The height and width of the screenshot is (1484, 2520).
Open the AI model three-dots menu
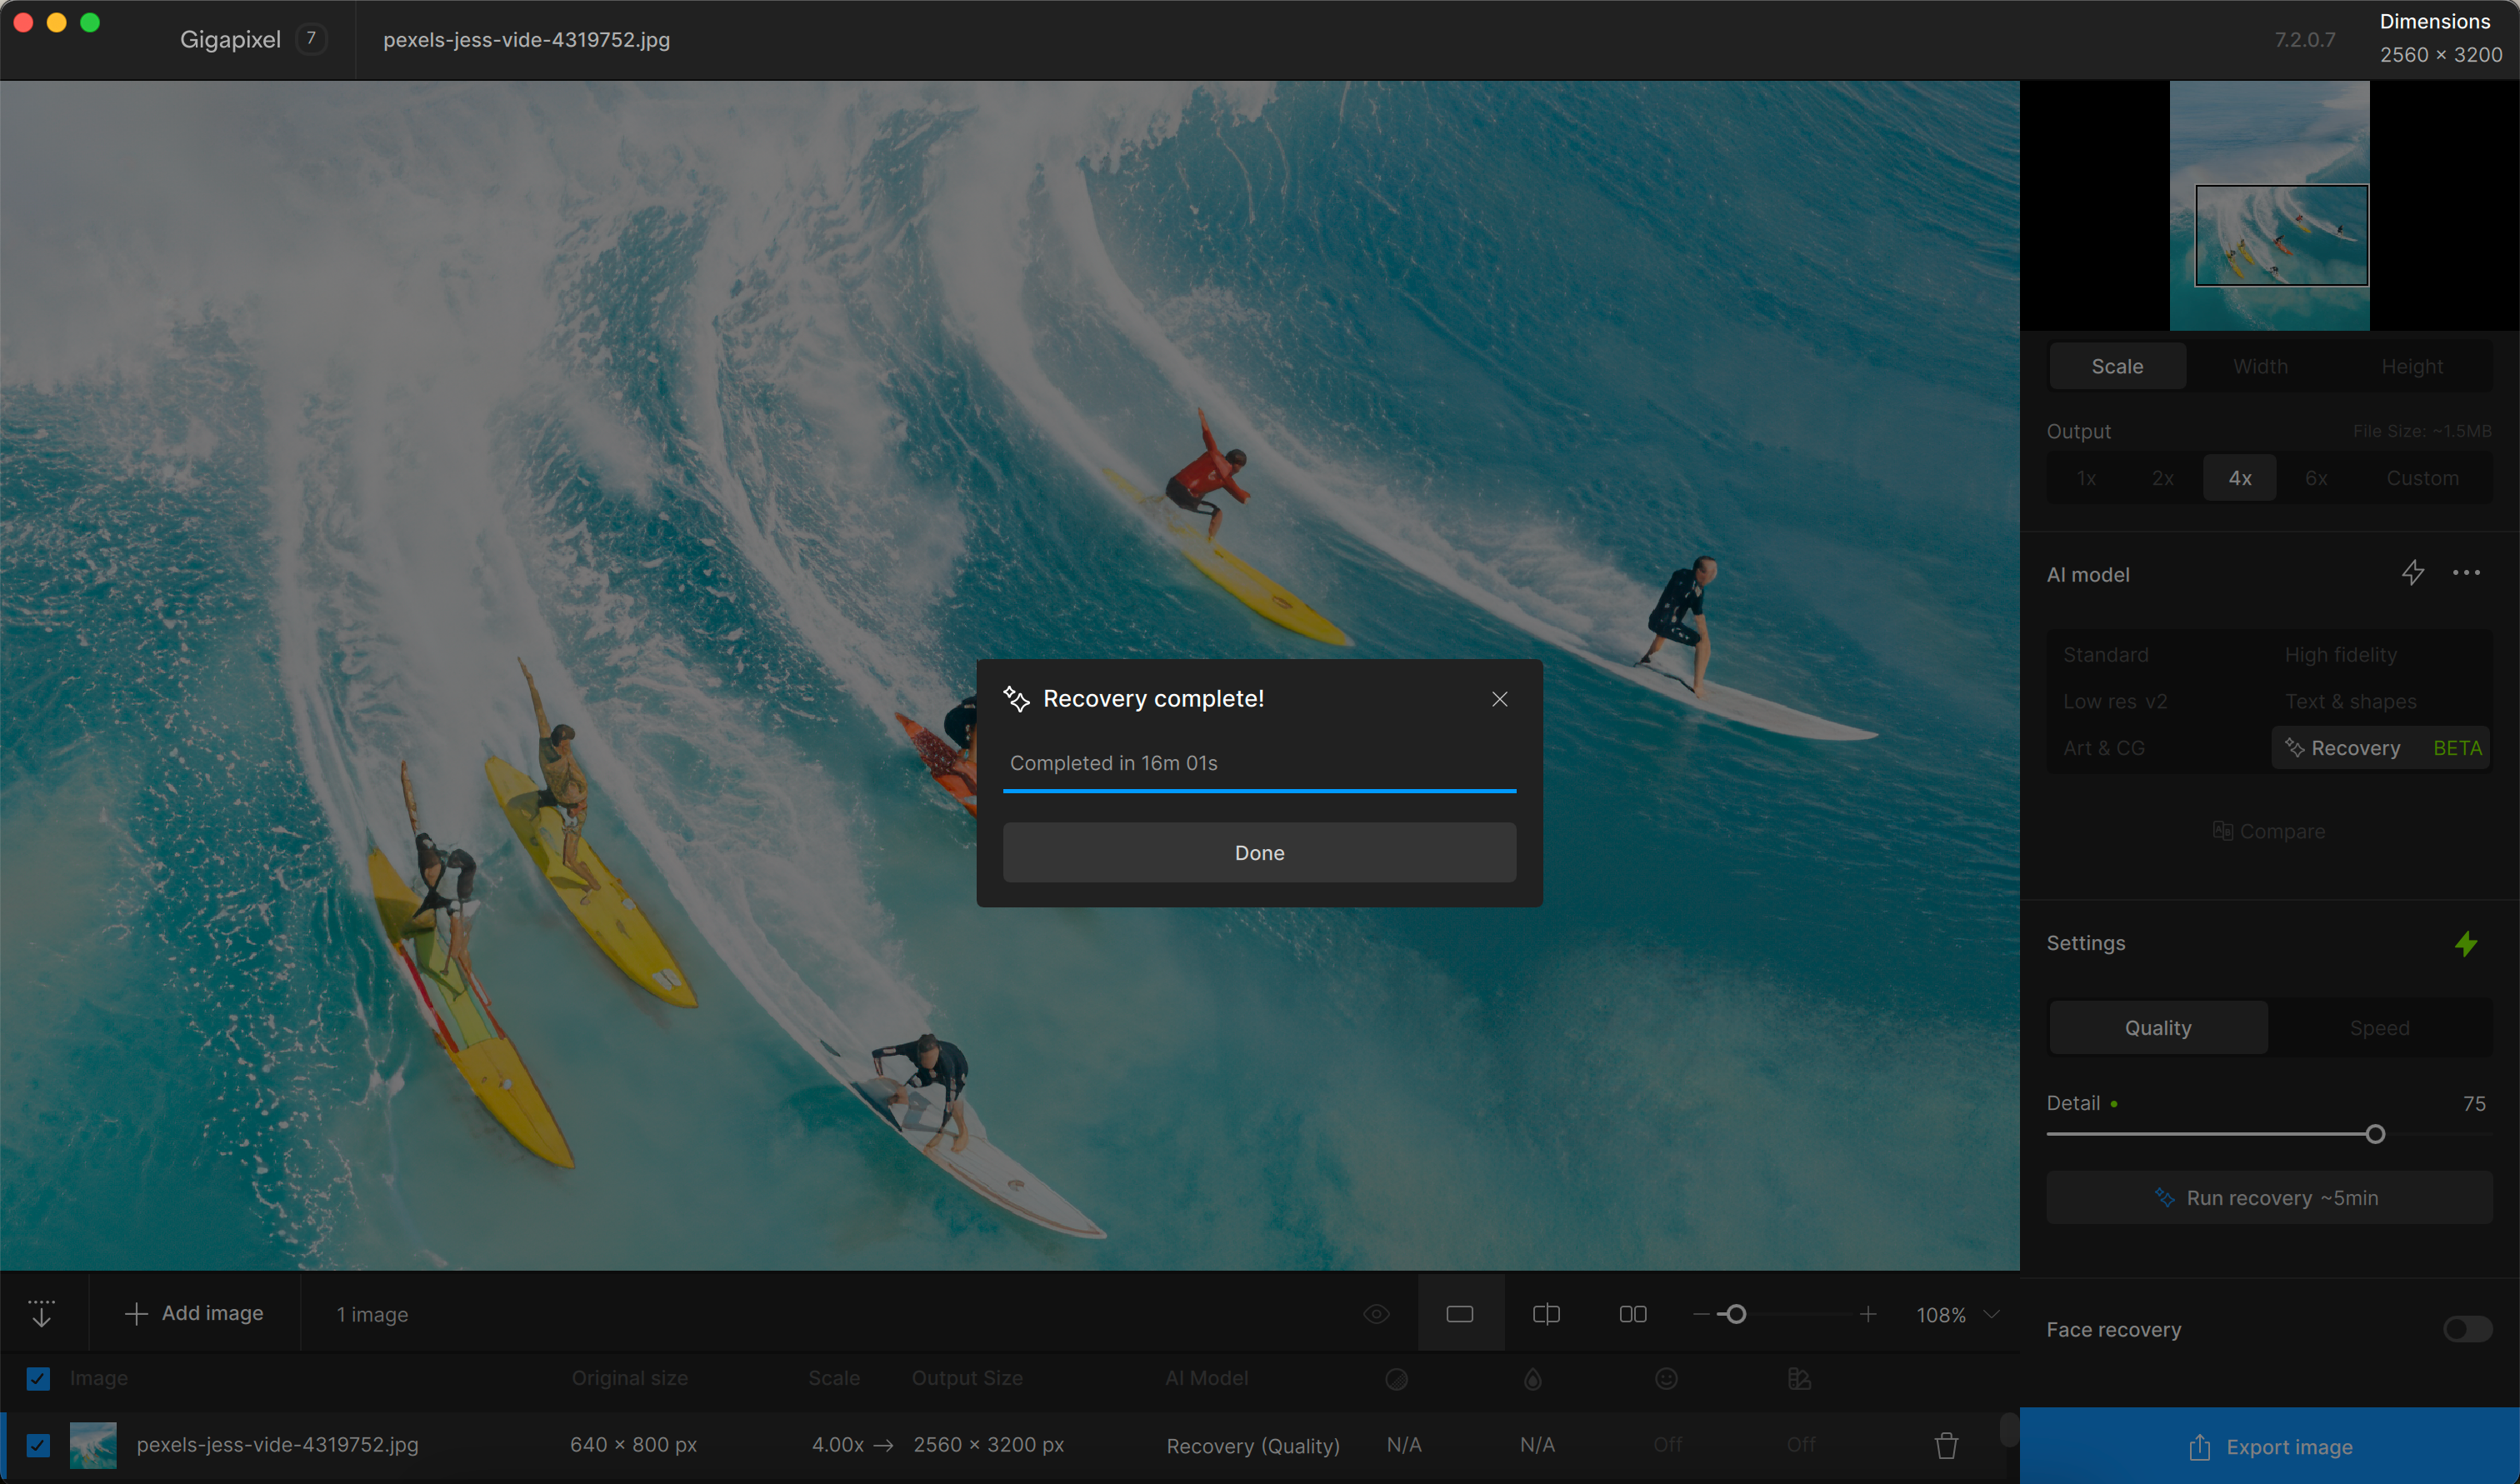tap(2466, 573)
